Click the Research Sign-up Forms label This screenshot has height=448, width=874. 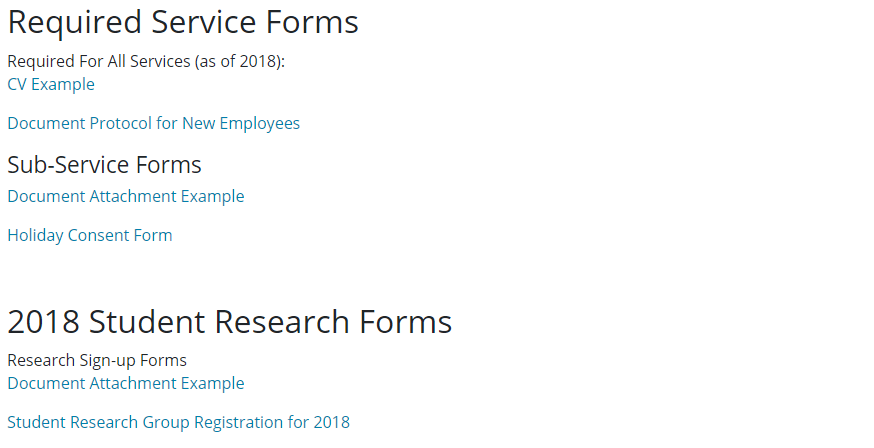click(97, 361)
